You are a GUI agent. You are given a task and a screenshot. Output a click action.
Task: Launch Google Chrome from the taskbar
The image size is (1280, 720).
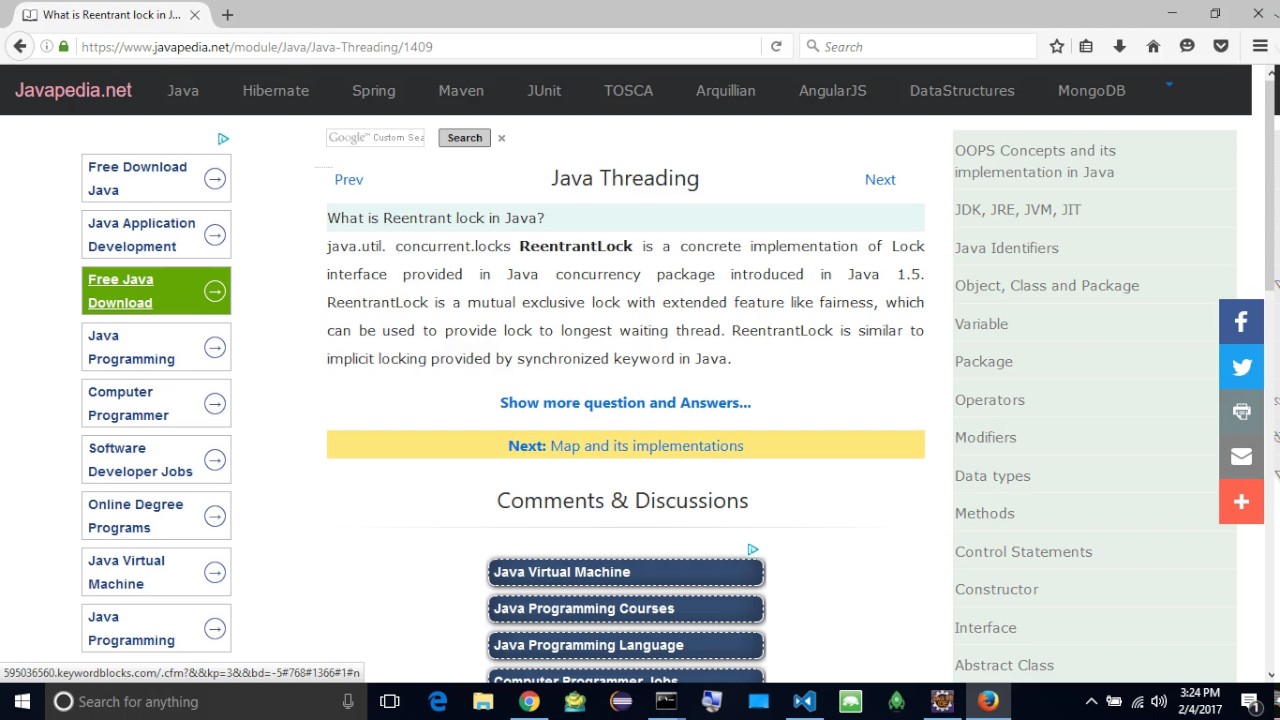[x=529, y=702]
